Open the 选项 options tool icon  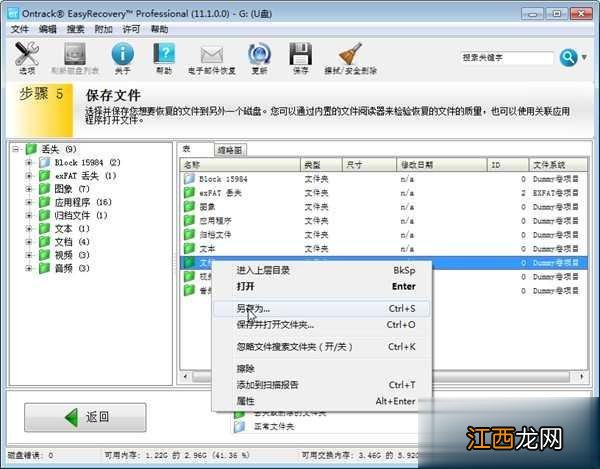[27, 54]
